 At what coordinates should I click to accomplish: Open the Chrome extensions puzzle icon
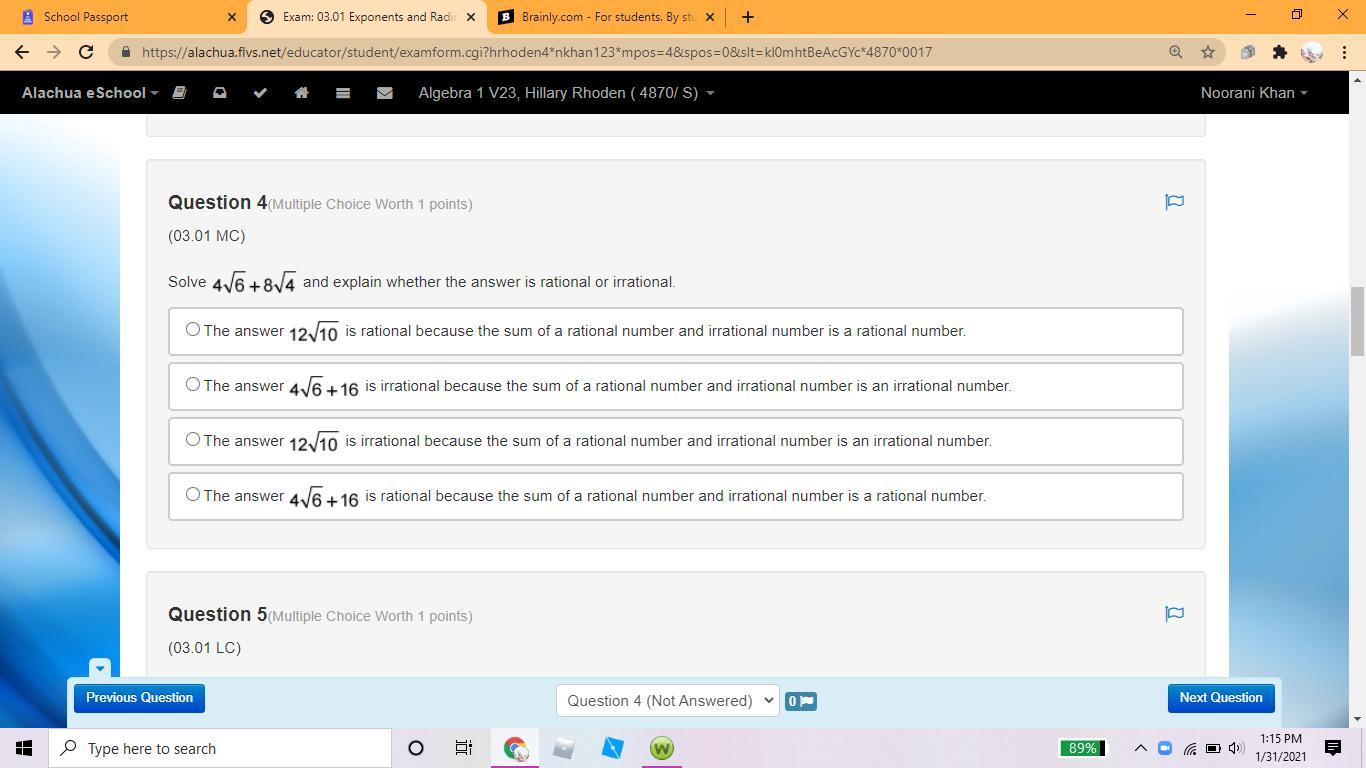pos(1279,52)
